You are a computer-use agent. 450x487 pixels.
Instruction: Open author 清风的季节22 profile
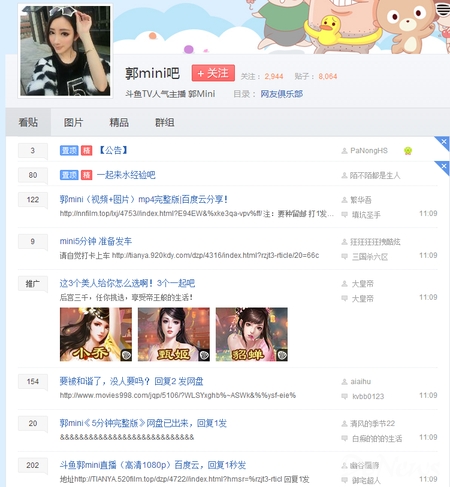pyautogui.click(x=373, y=424)
